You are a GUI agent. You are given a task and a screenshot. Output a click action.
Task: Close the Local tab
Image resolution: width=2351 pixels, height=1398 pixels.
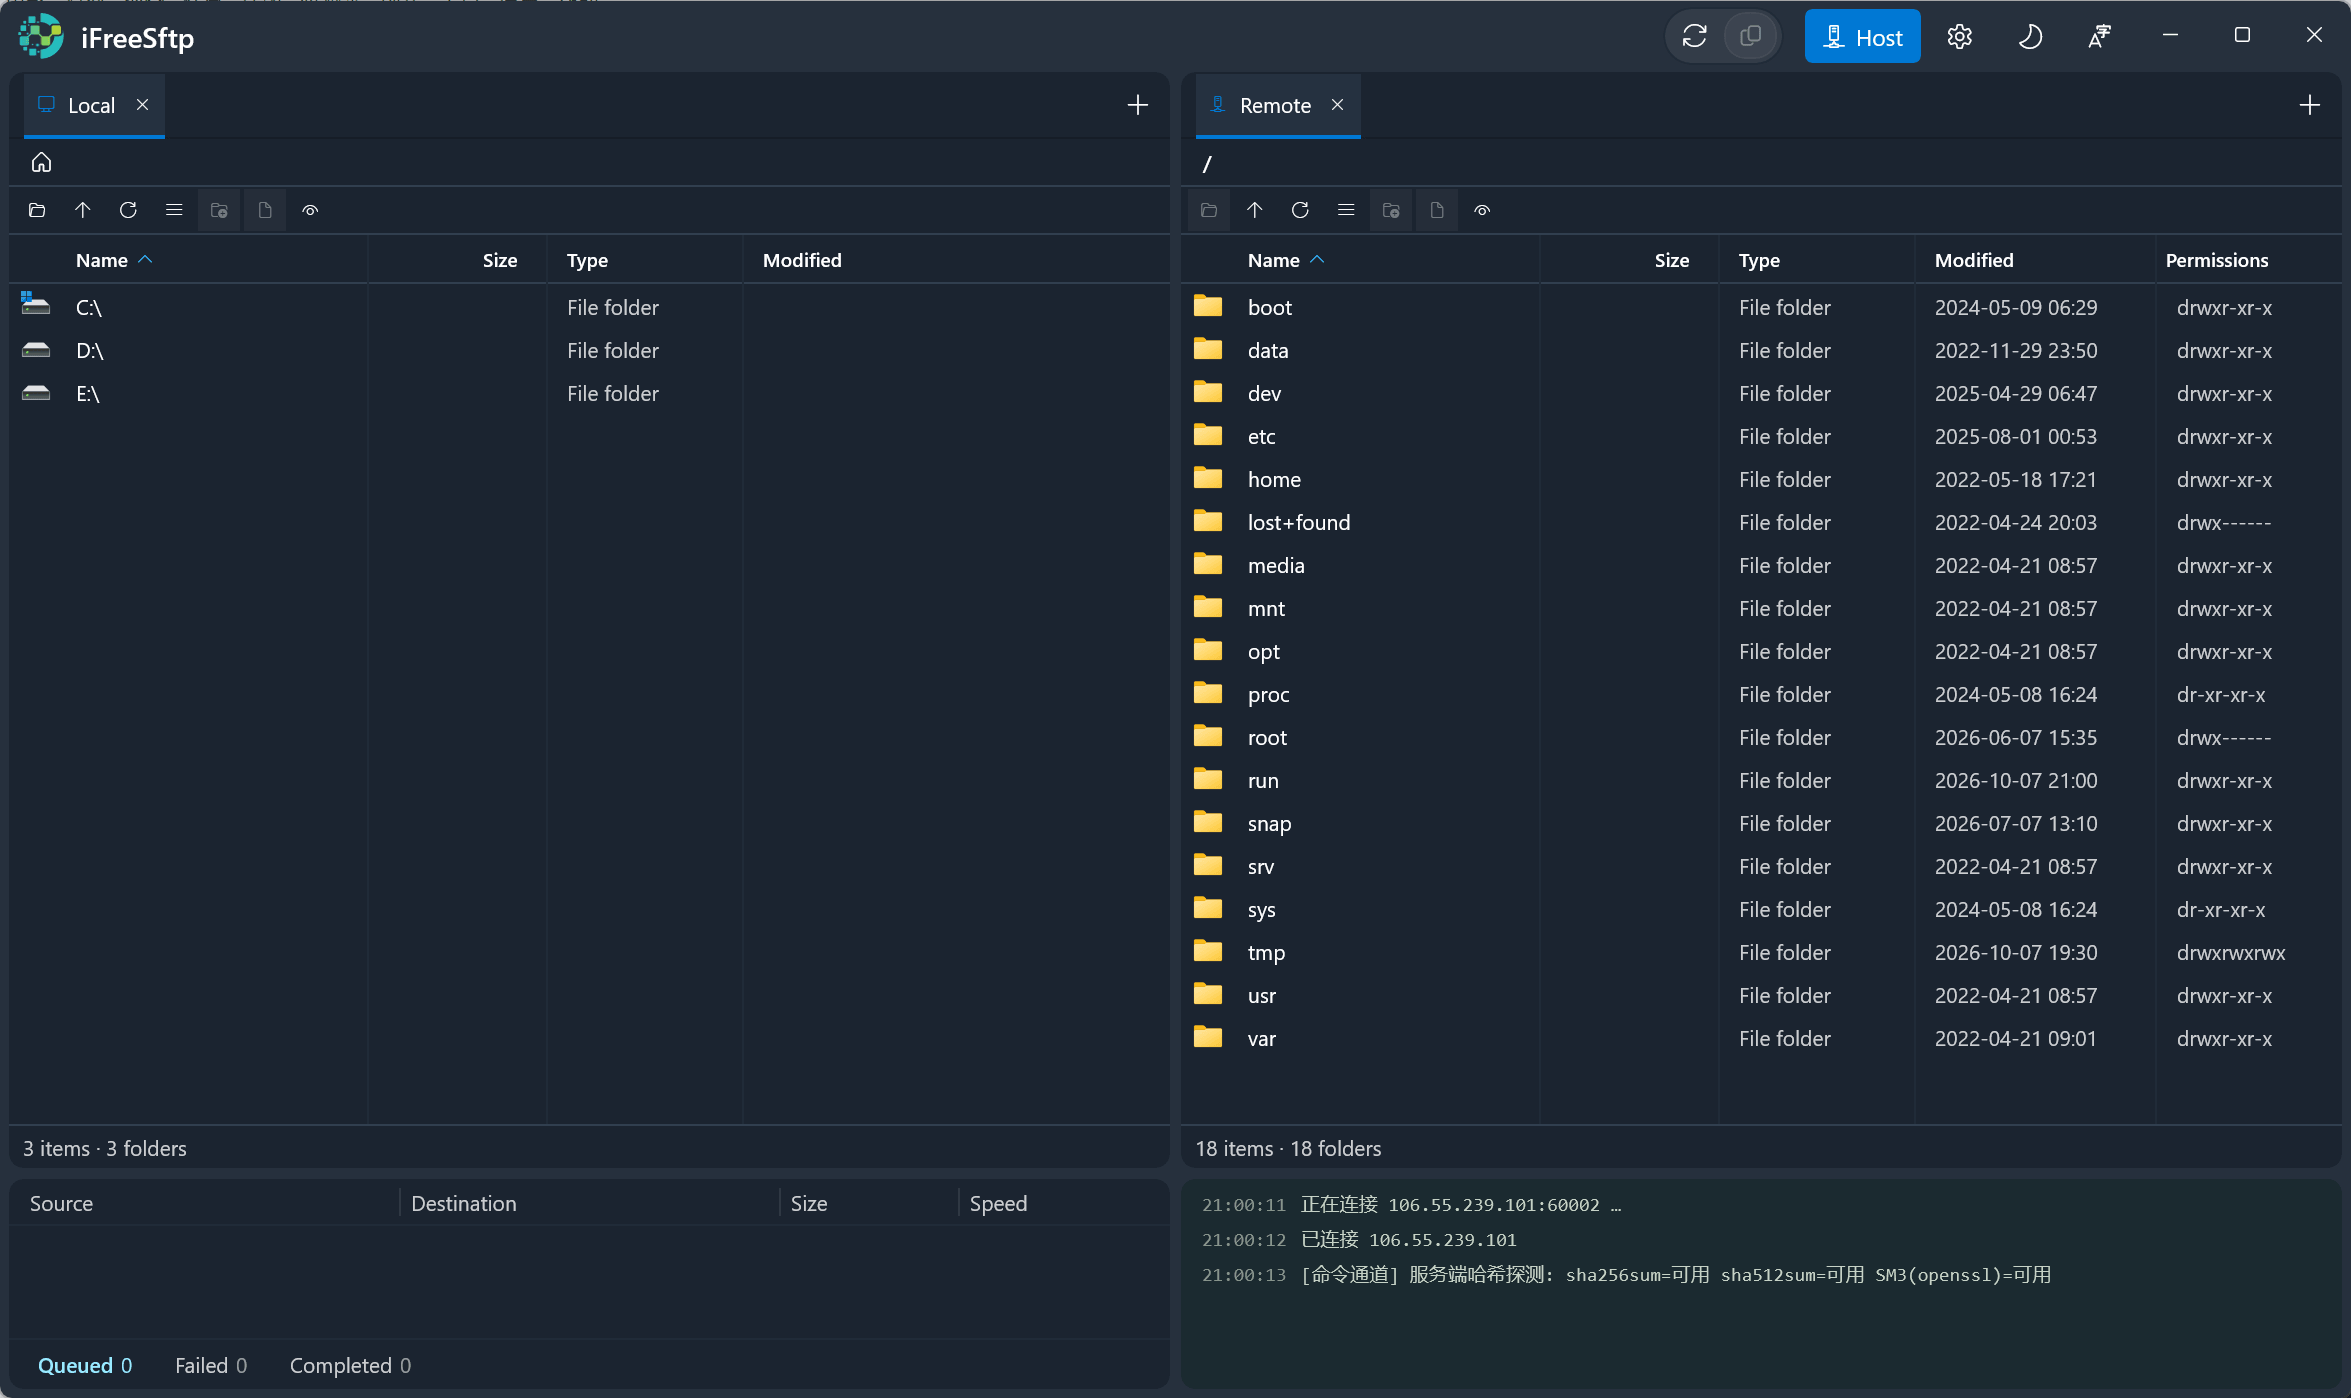(x=143, y=105)
